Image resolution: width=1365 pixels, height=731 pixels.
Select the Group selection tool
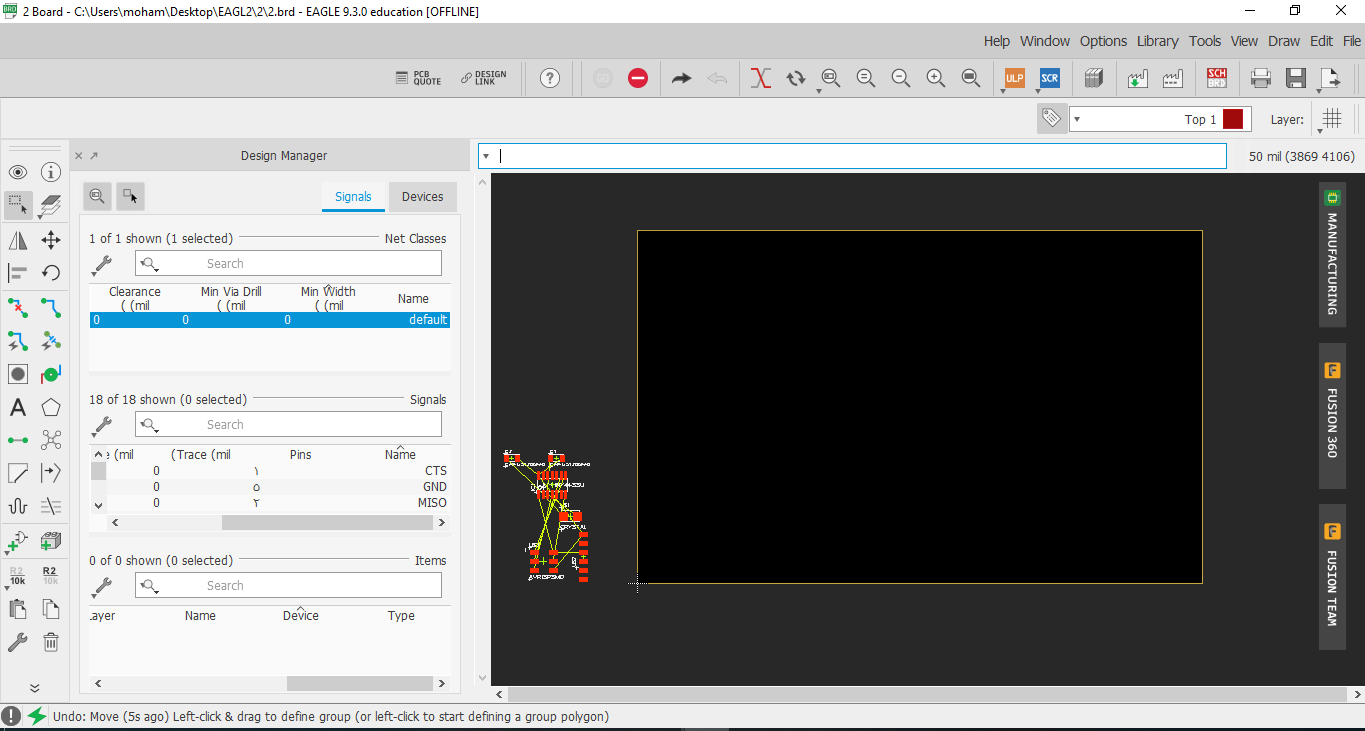18,205
